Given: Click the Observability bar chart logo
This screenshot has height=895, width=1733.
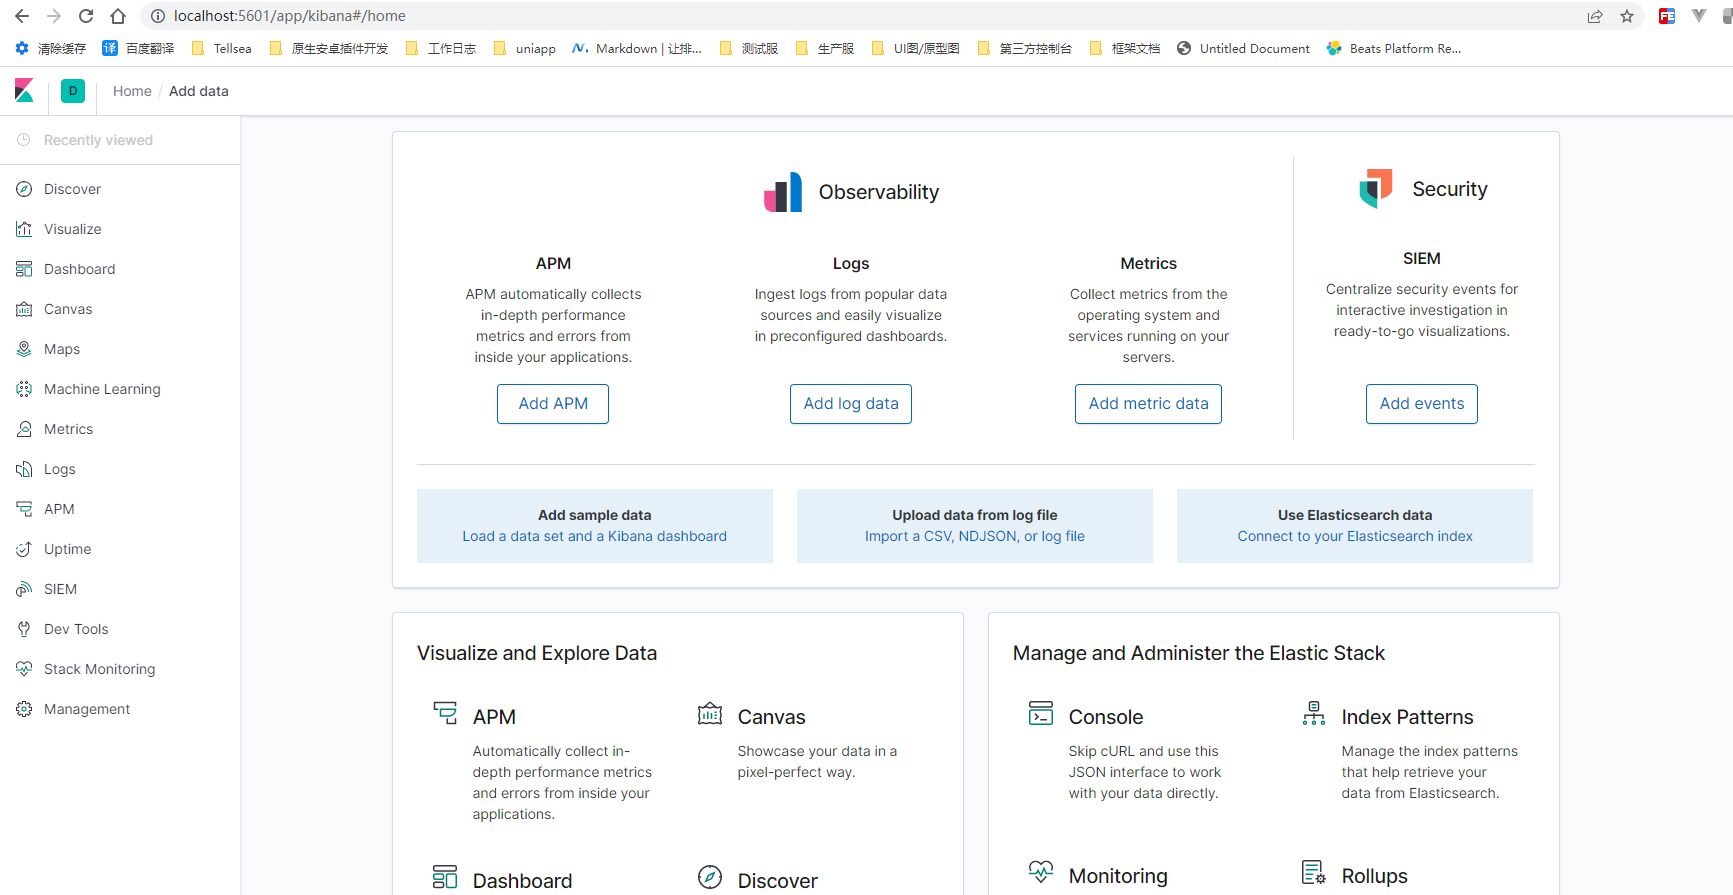Looking at the screenshot, I should click(x=783, y=192).
